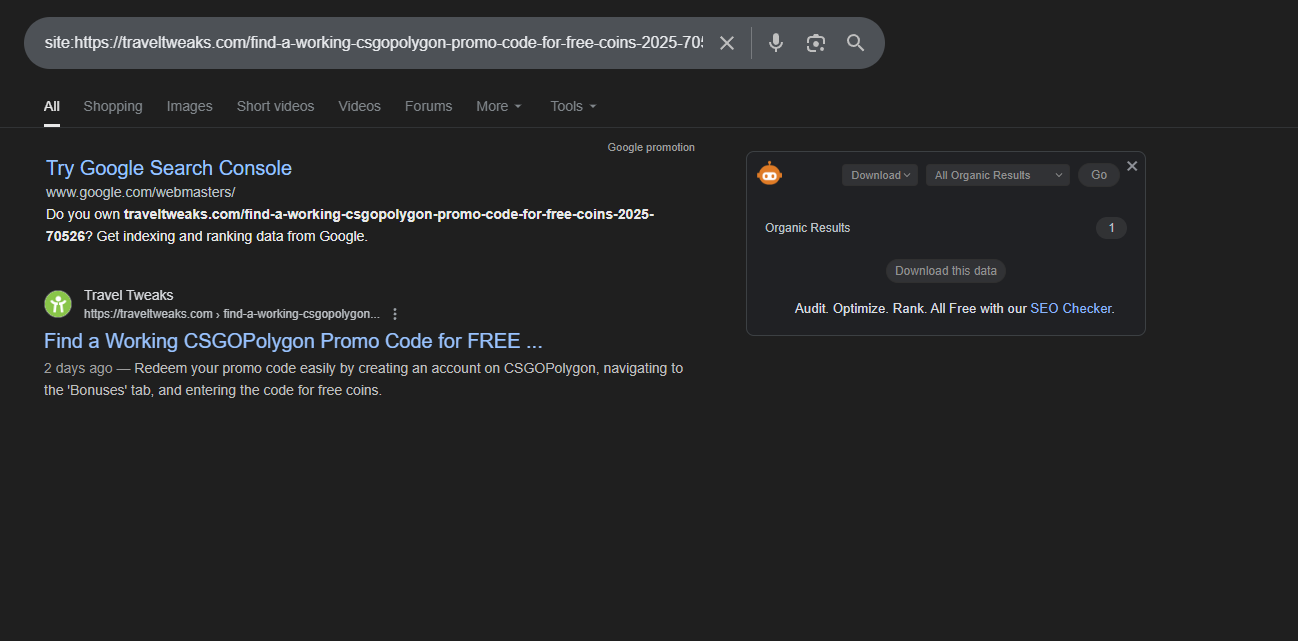Open the three-dot menu beside Travel Tweaks result
The image size is (1298, 641).
(x=395, y=314)
